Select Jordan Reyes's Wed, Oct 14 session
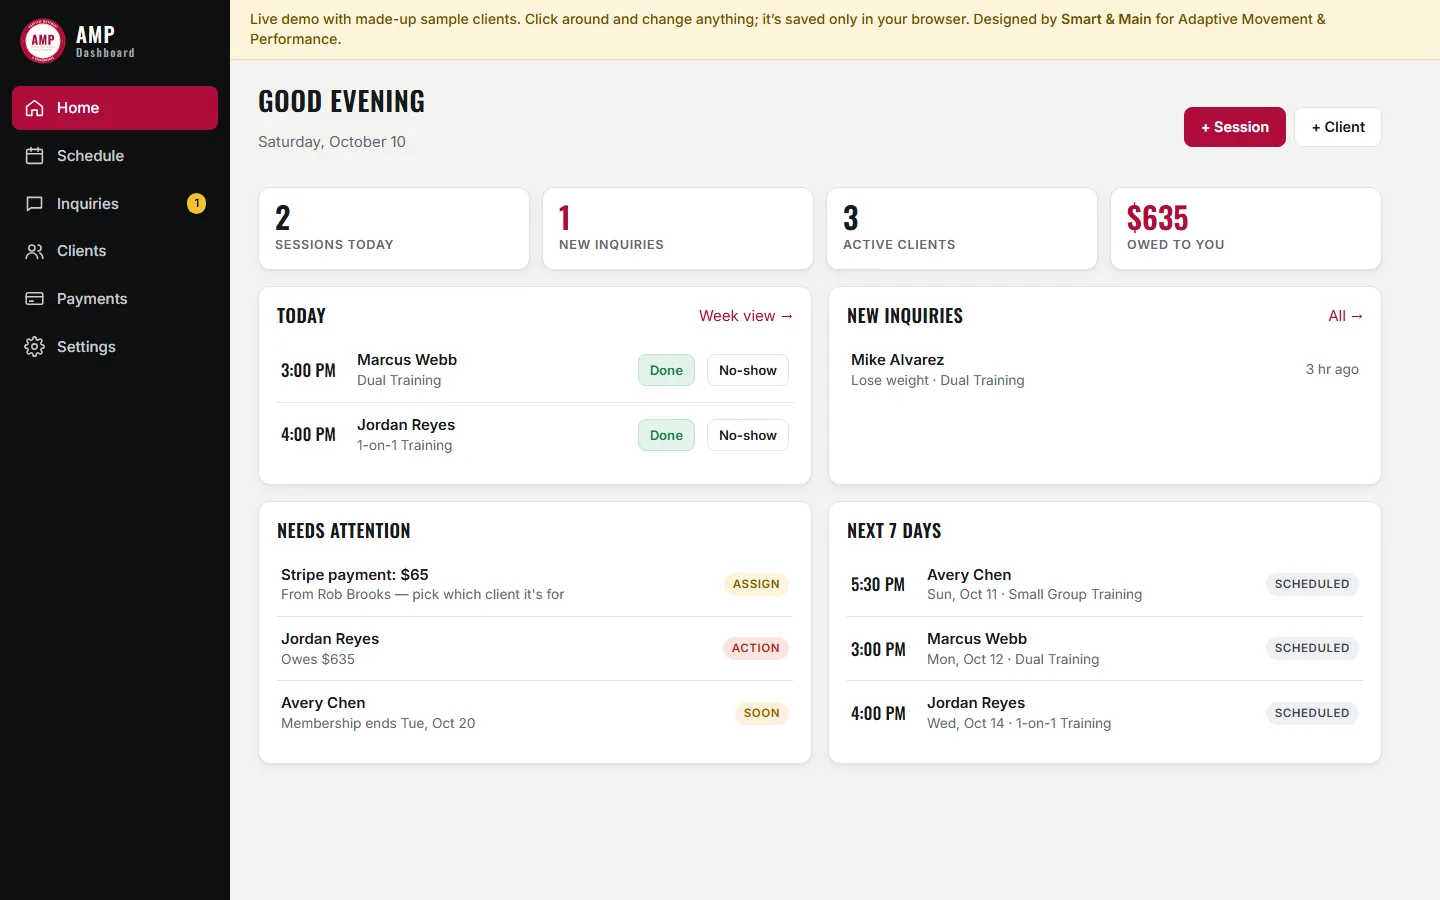 click(x=1105, y=713)
